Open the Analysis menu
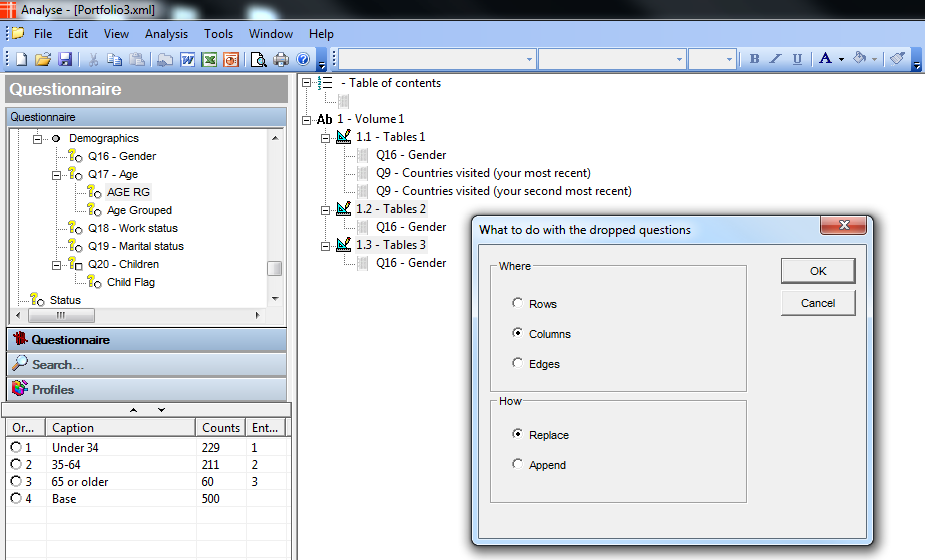Image resolution: width=925 pixels, height=560 pixels. click(166, 34)
